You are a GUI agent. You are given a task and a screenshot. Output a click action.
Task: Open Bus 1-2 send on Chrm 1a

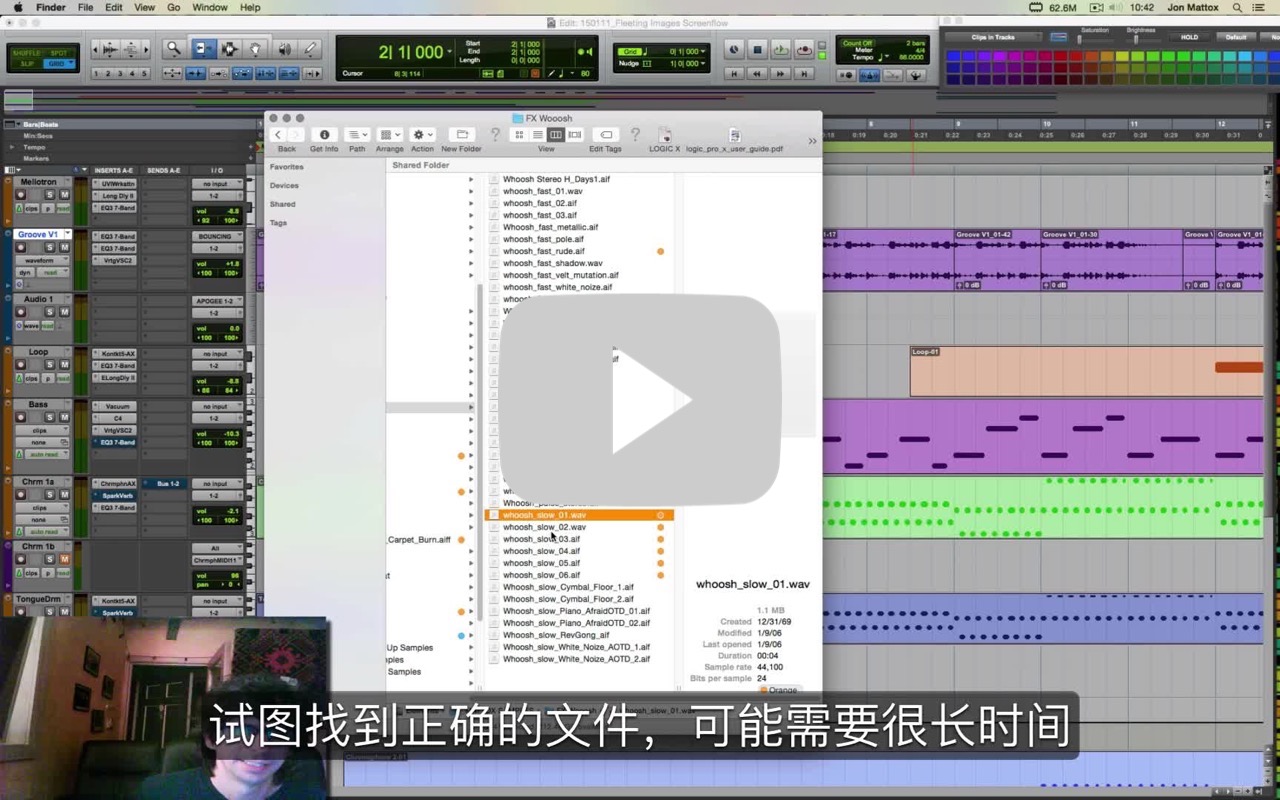pyautogui.click(x=166, y=483)
